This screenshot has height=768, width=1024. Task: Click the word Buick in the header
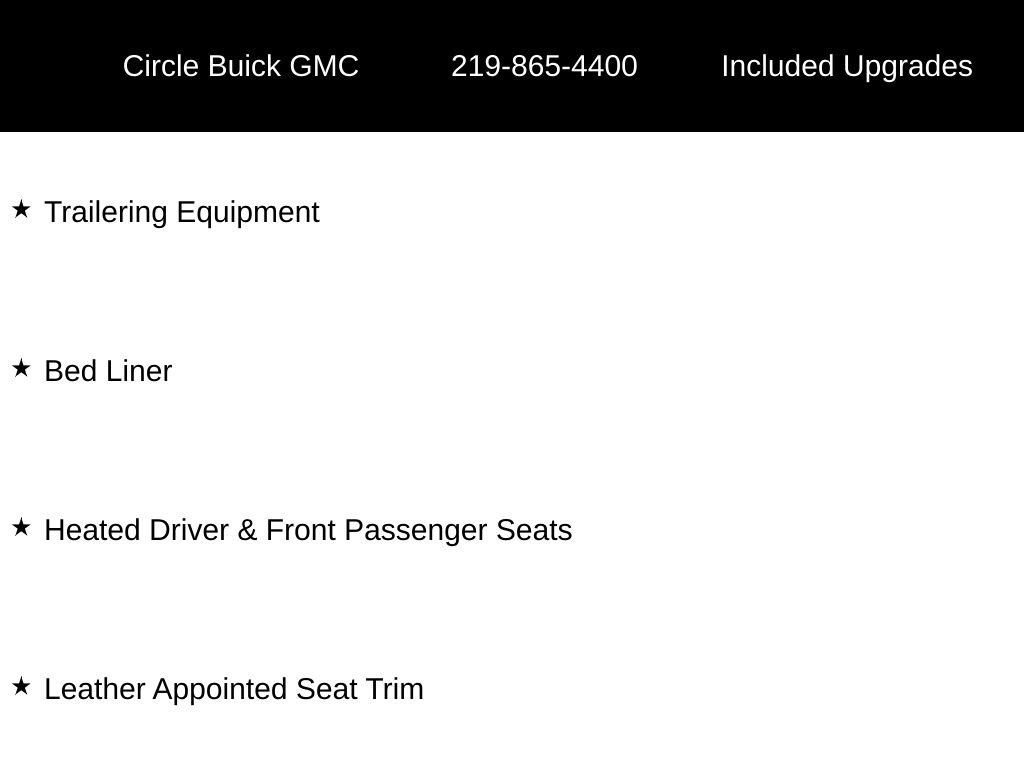[245, 66]
